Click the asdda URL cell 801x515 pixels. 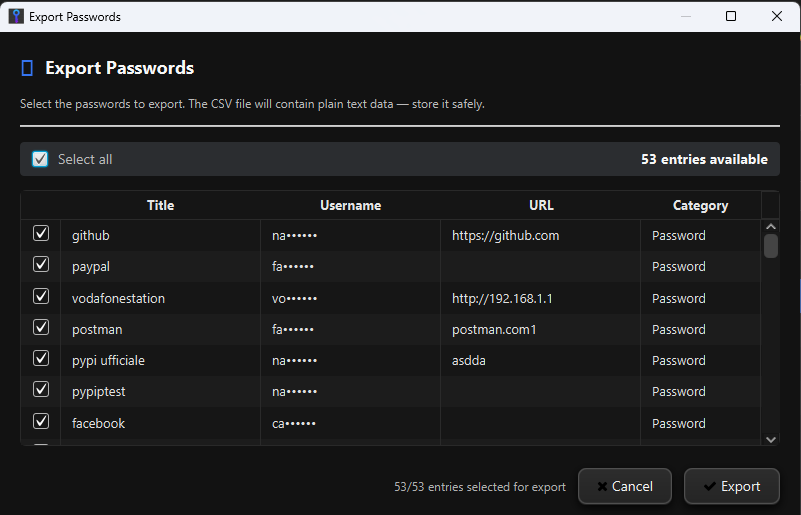540,361
